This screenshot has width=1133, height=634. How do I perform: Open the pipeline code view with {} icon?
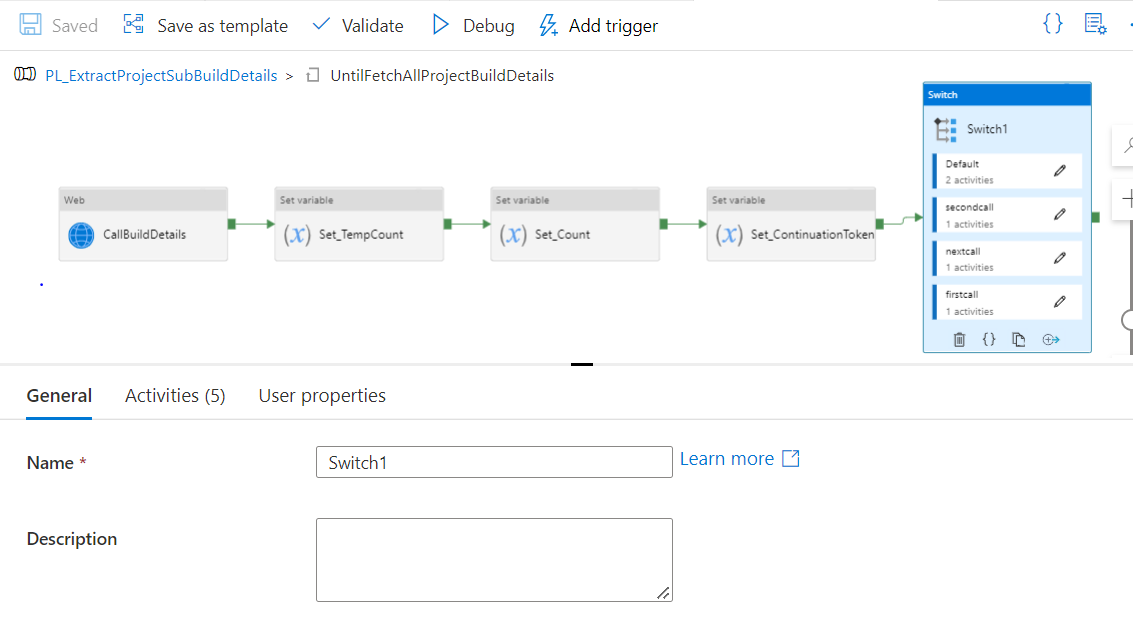[x=1052, y=23]
